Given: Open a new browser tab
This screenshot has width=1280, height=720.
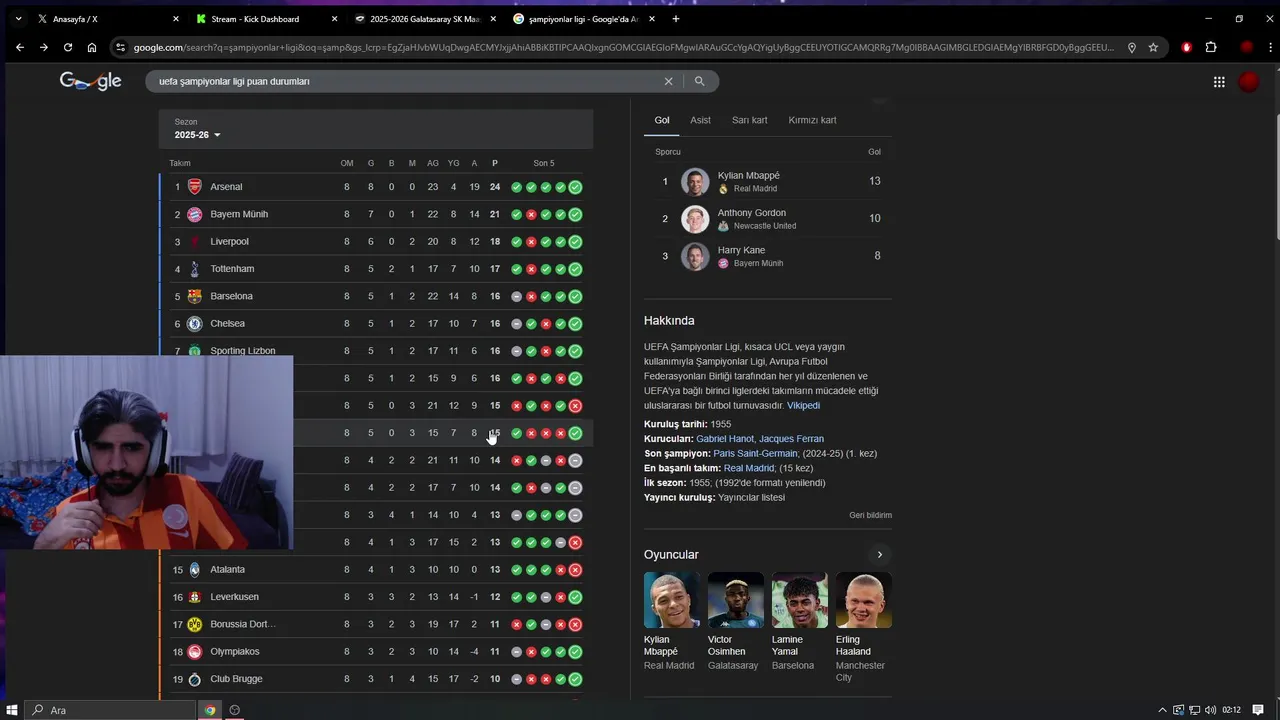Looking at the screenshot, I should tap(676, 18).
